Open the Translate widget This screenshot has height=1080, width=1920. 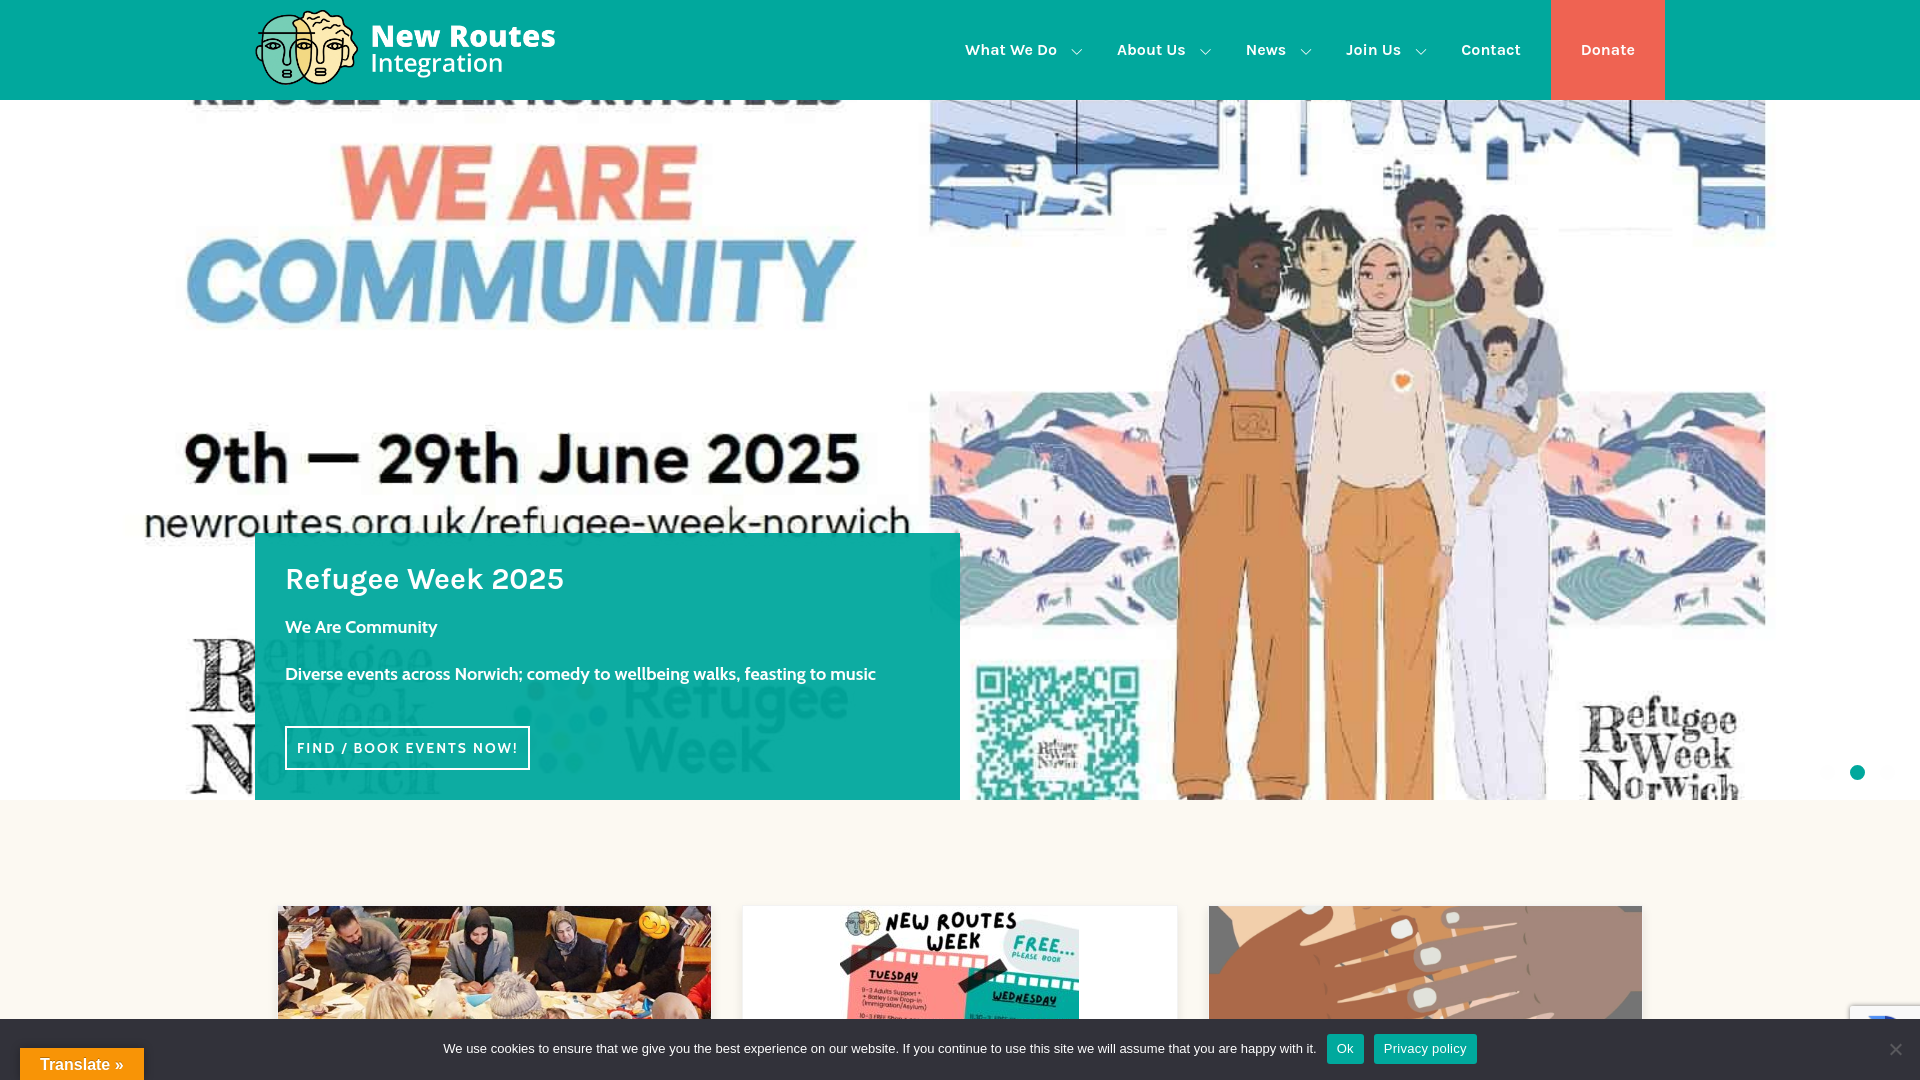click(82, 1064)
